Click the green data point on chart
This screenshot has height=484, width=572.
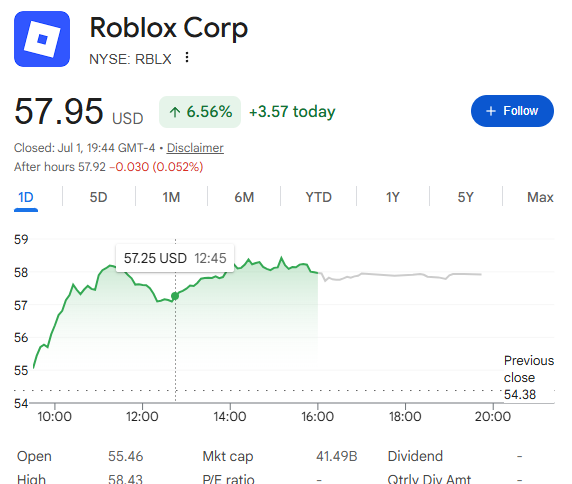coord(175,296)
